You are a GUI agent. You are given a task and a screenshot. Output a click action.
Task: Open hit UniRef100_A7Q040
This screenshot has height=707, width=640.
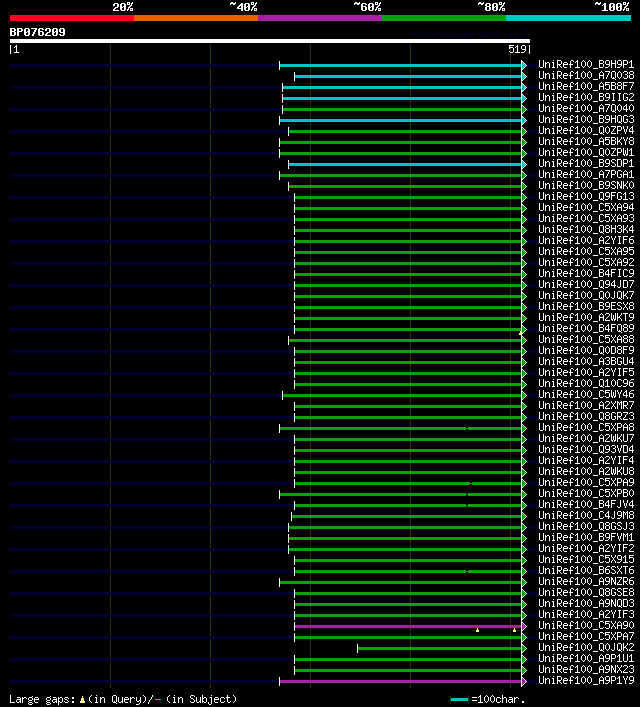coord(586,108)
